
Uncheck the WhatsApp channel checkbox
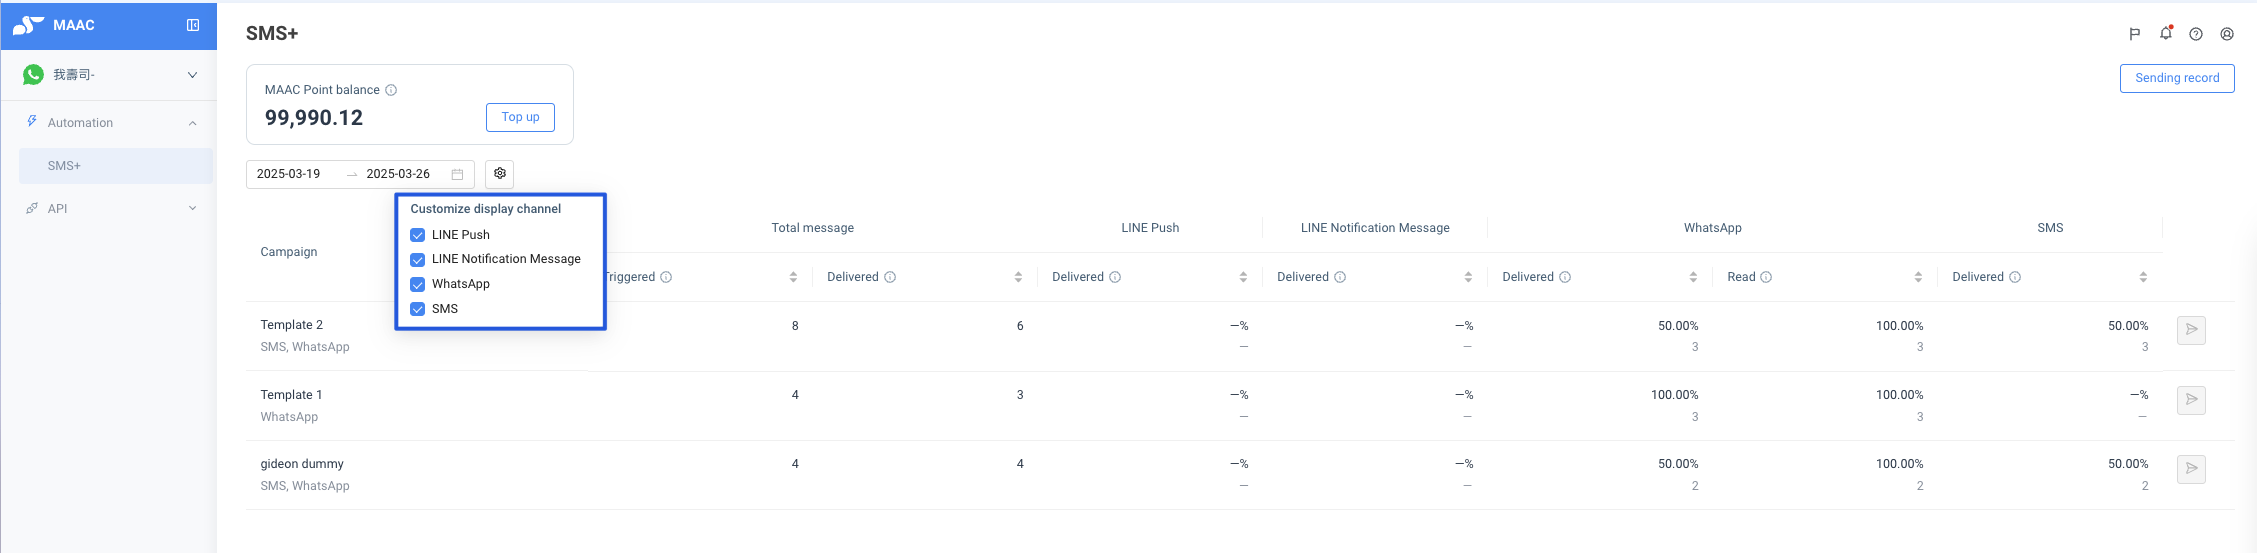tap(418, 284)
